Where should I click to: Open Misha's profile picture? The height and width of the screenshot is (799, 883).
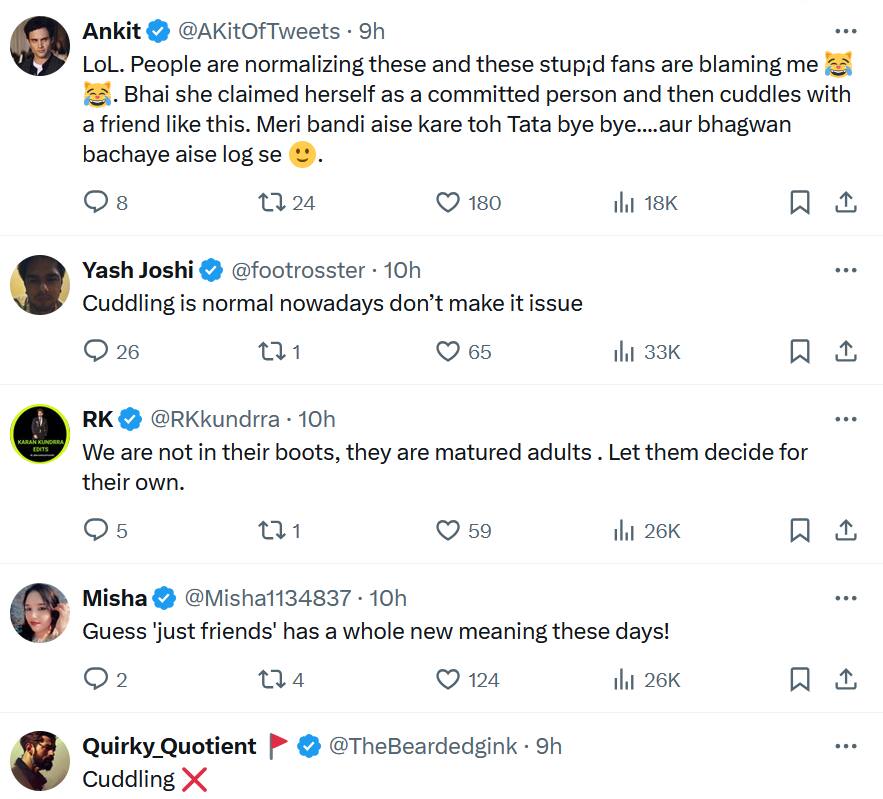pyautogui.click(x=40, y=612)
